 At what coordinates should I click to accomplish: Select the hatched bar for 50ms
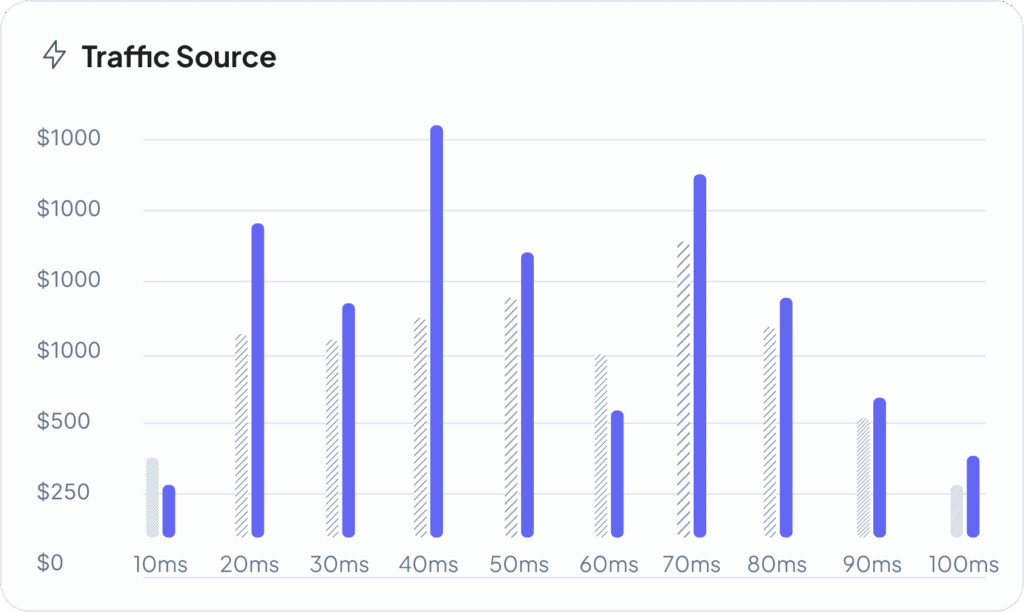tap(511, 416)
